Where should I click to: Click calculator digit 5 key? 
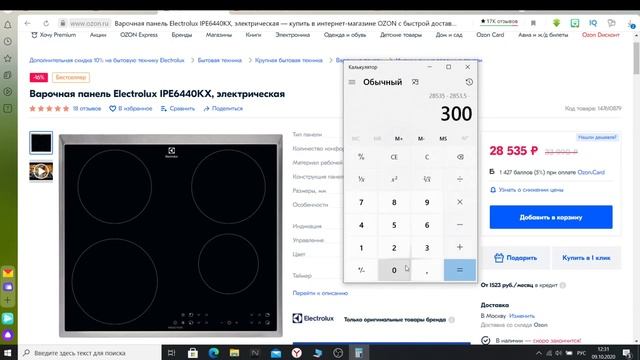tap(394, 225)
